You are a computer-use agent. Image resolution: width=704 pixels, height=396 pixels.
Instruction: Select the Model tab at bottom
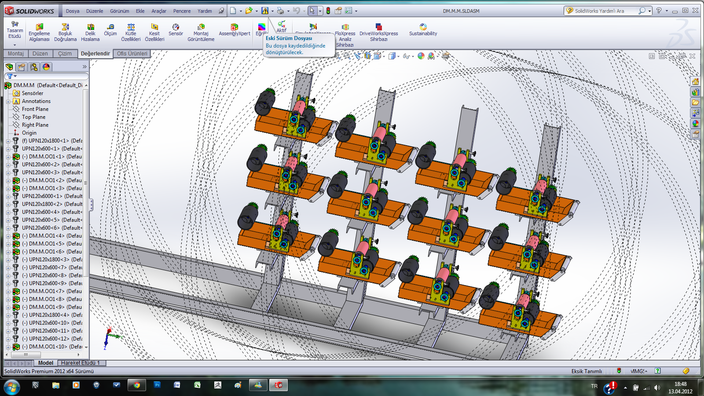pos(45,363)
